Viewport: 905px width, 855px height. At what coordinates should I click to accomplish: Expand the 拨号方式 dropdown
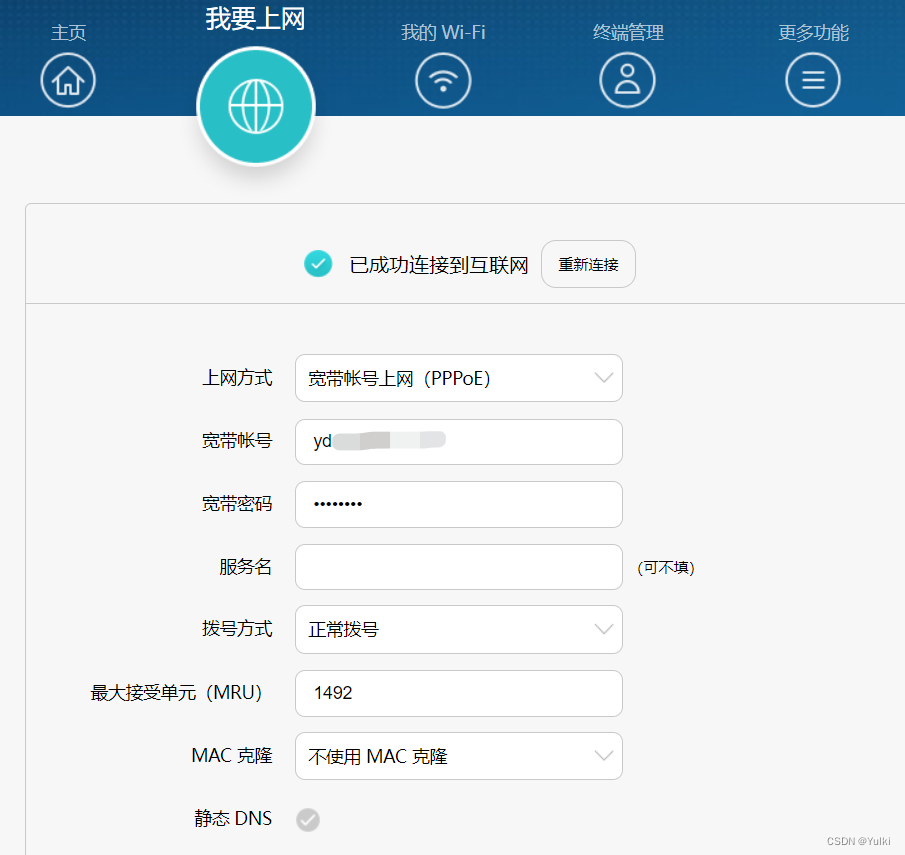coord(458,629)
